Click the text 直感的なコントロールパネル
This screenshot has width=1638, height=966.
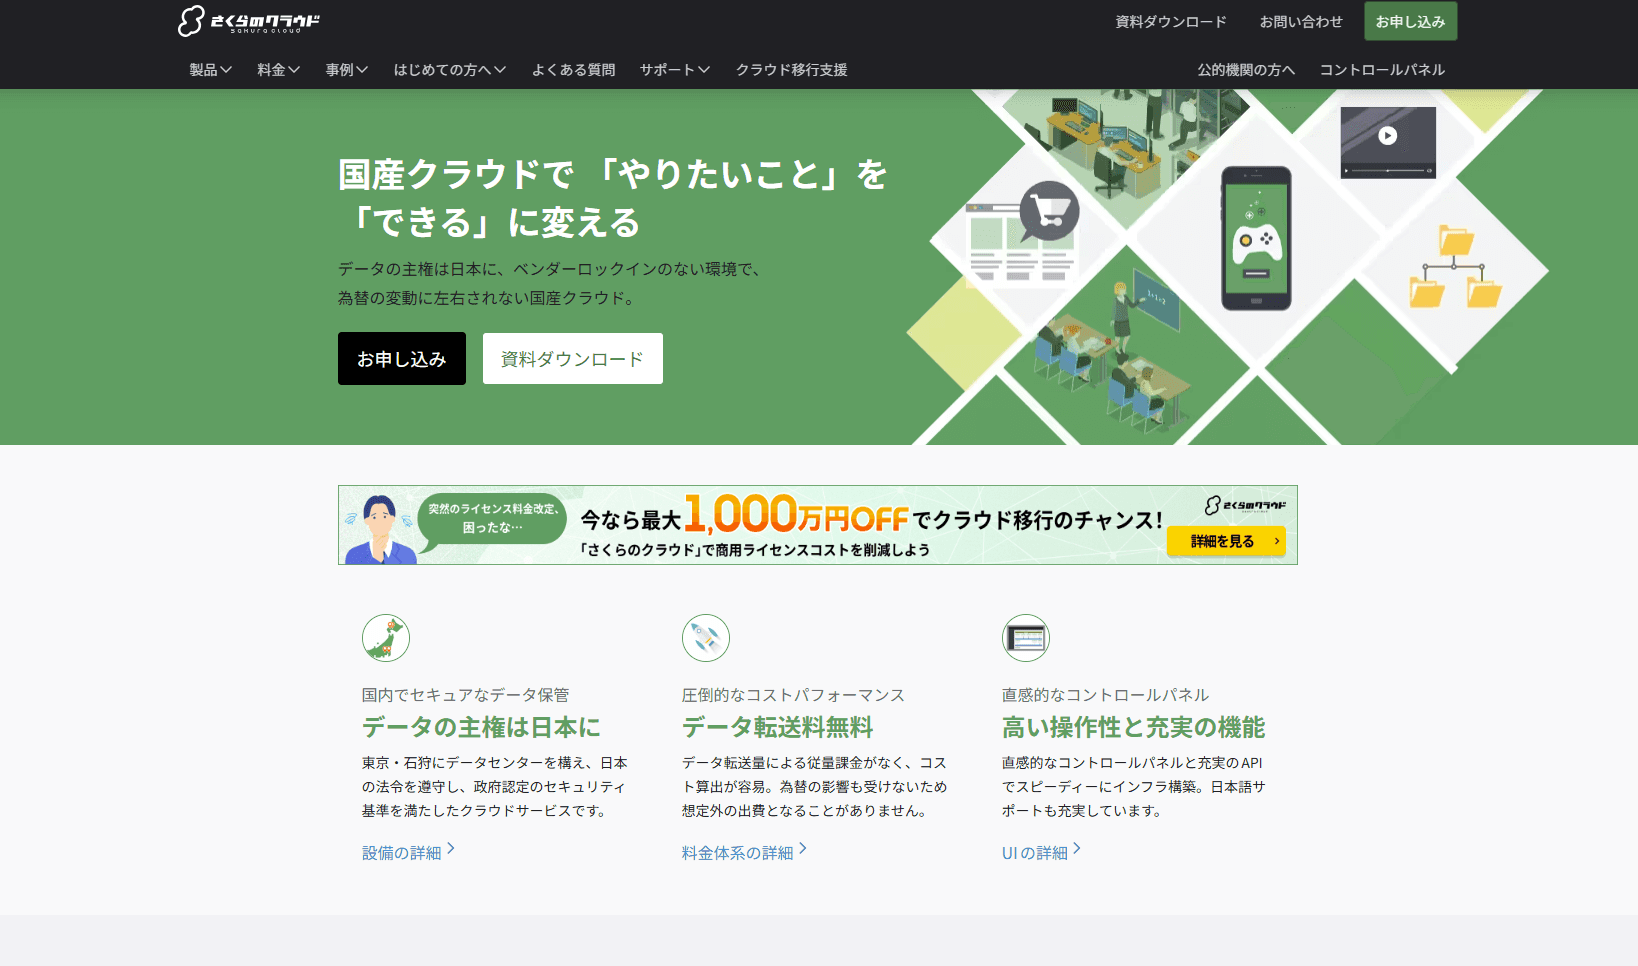(1106, 695)
